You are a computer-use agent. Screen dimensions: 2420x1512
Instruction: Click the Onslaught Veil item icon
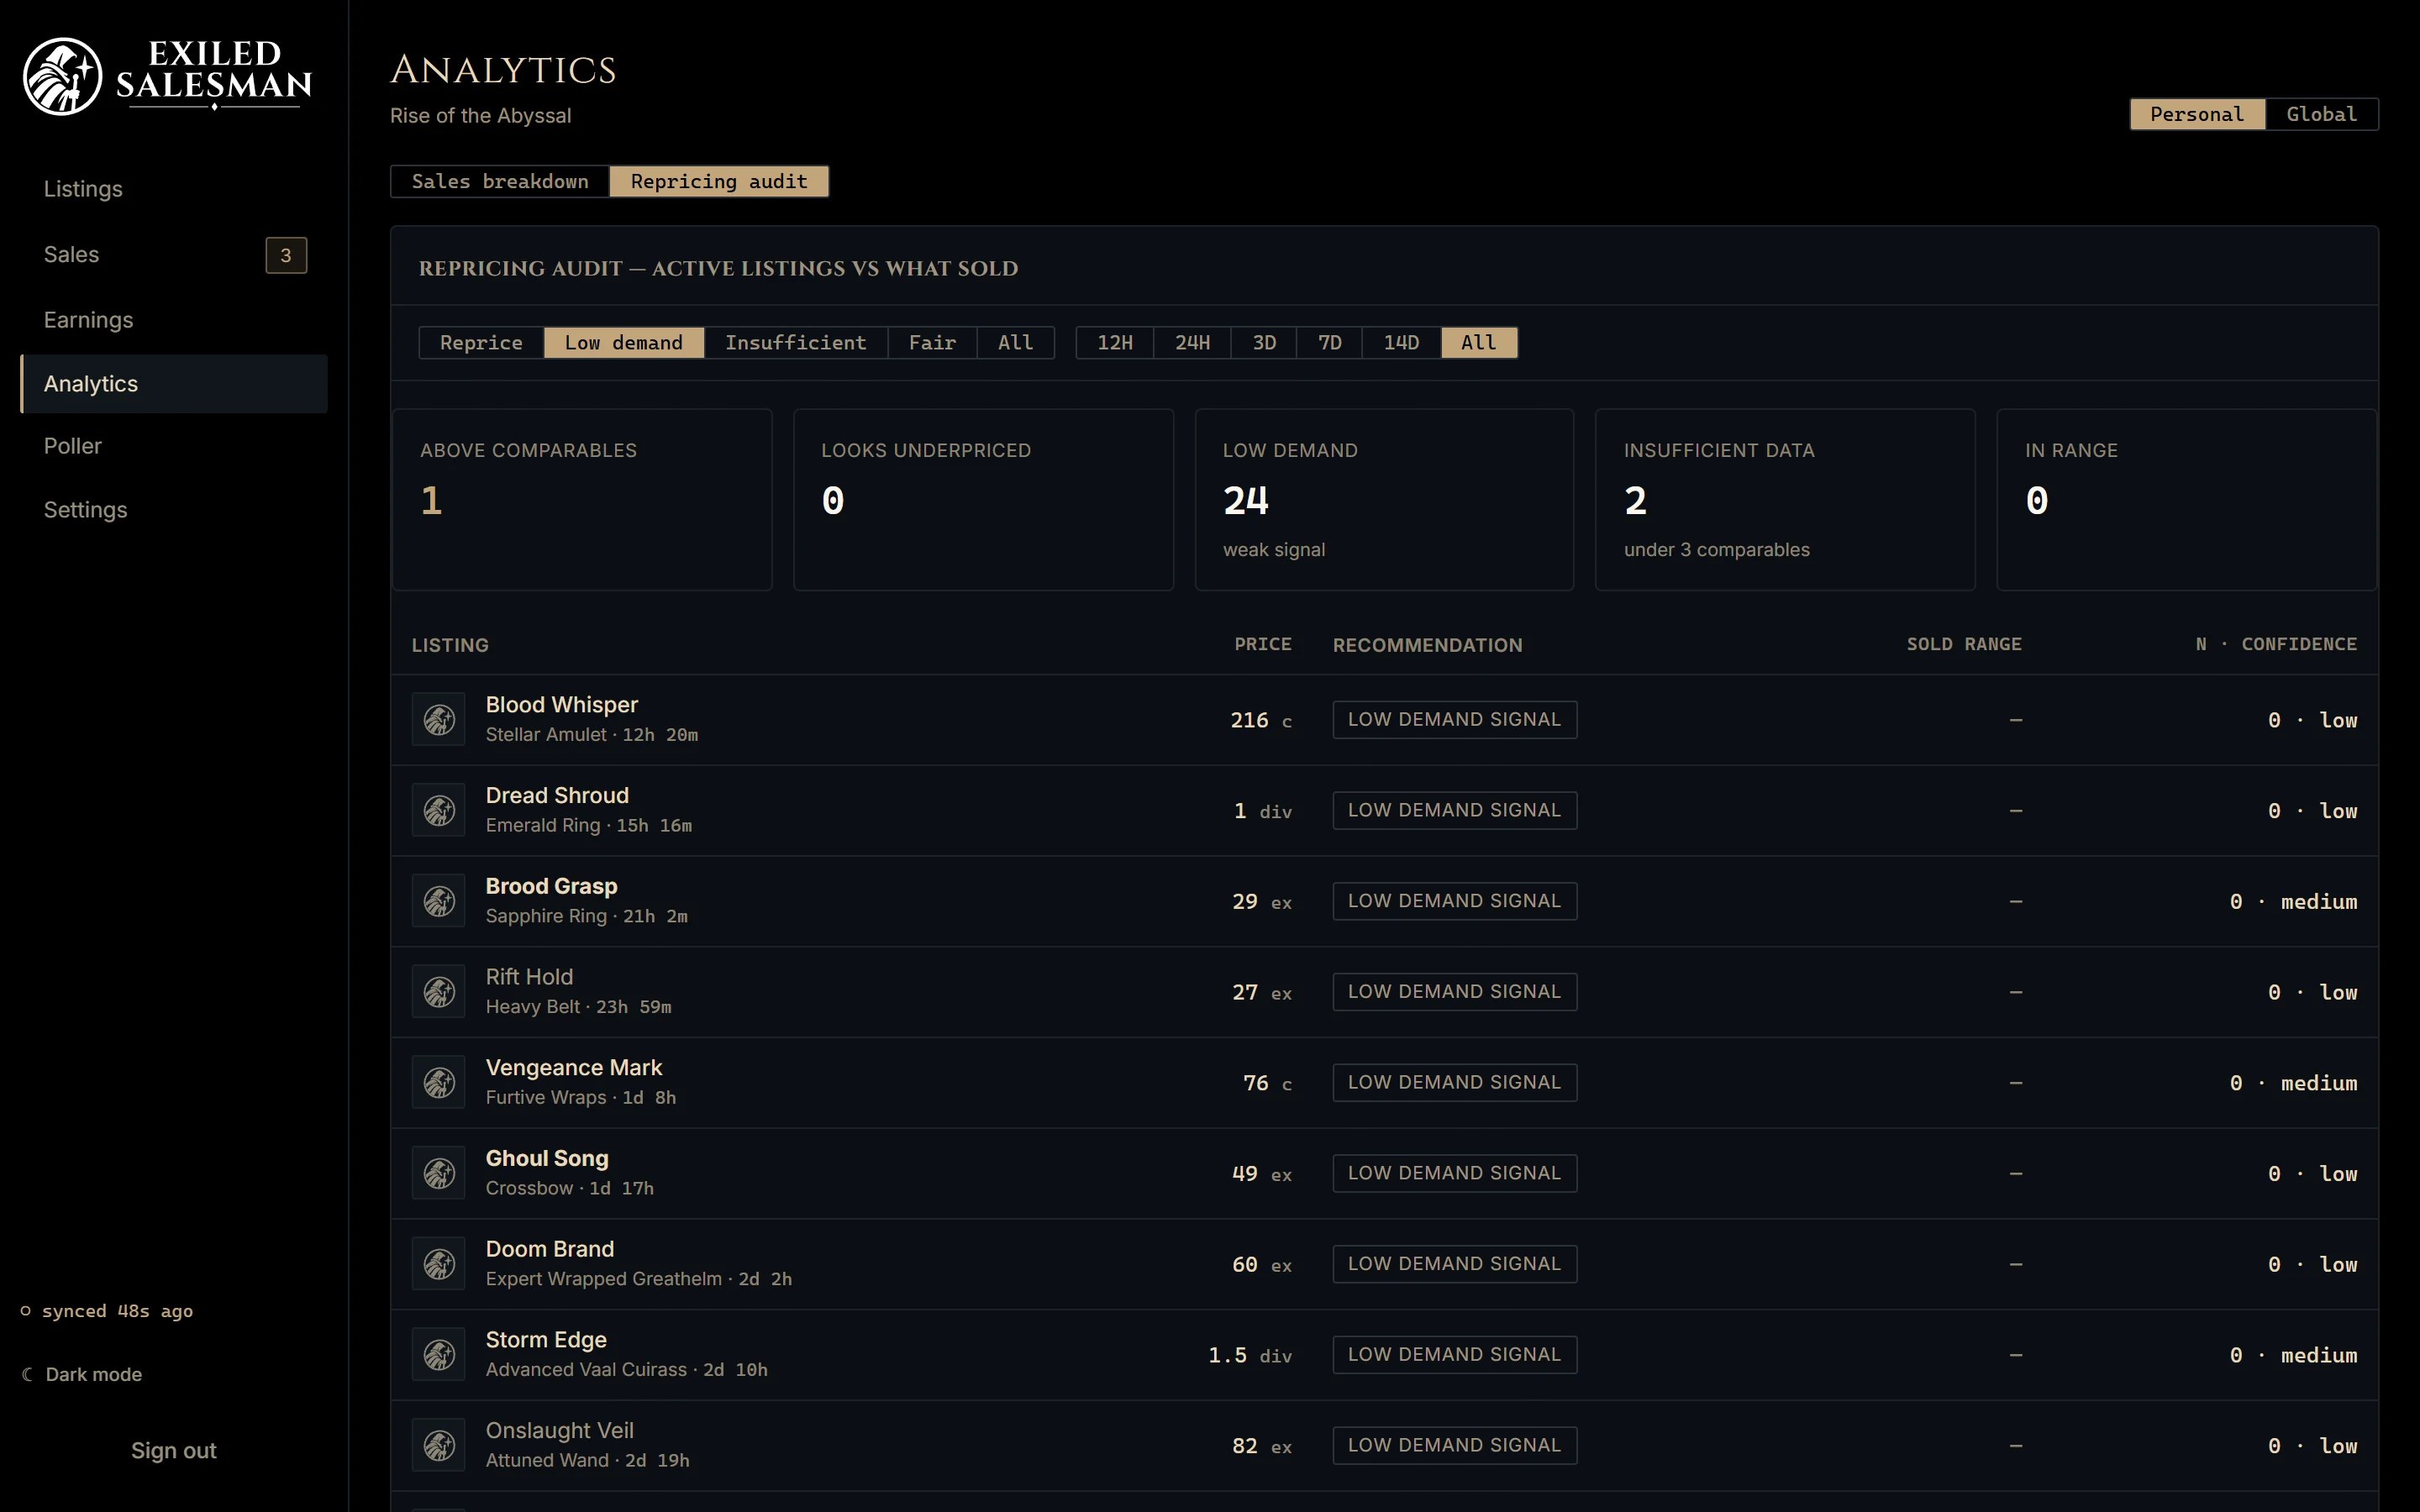[x=439, y=1445]
